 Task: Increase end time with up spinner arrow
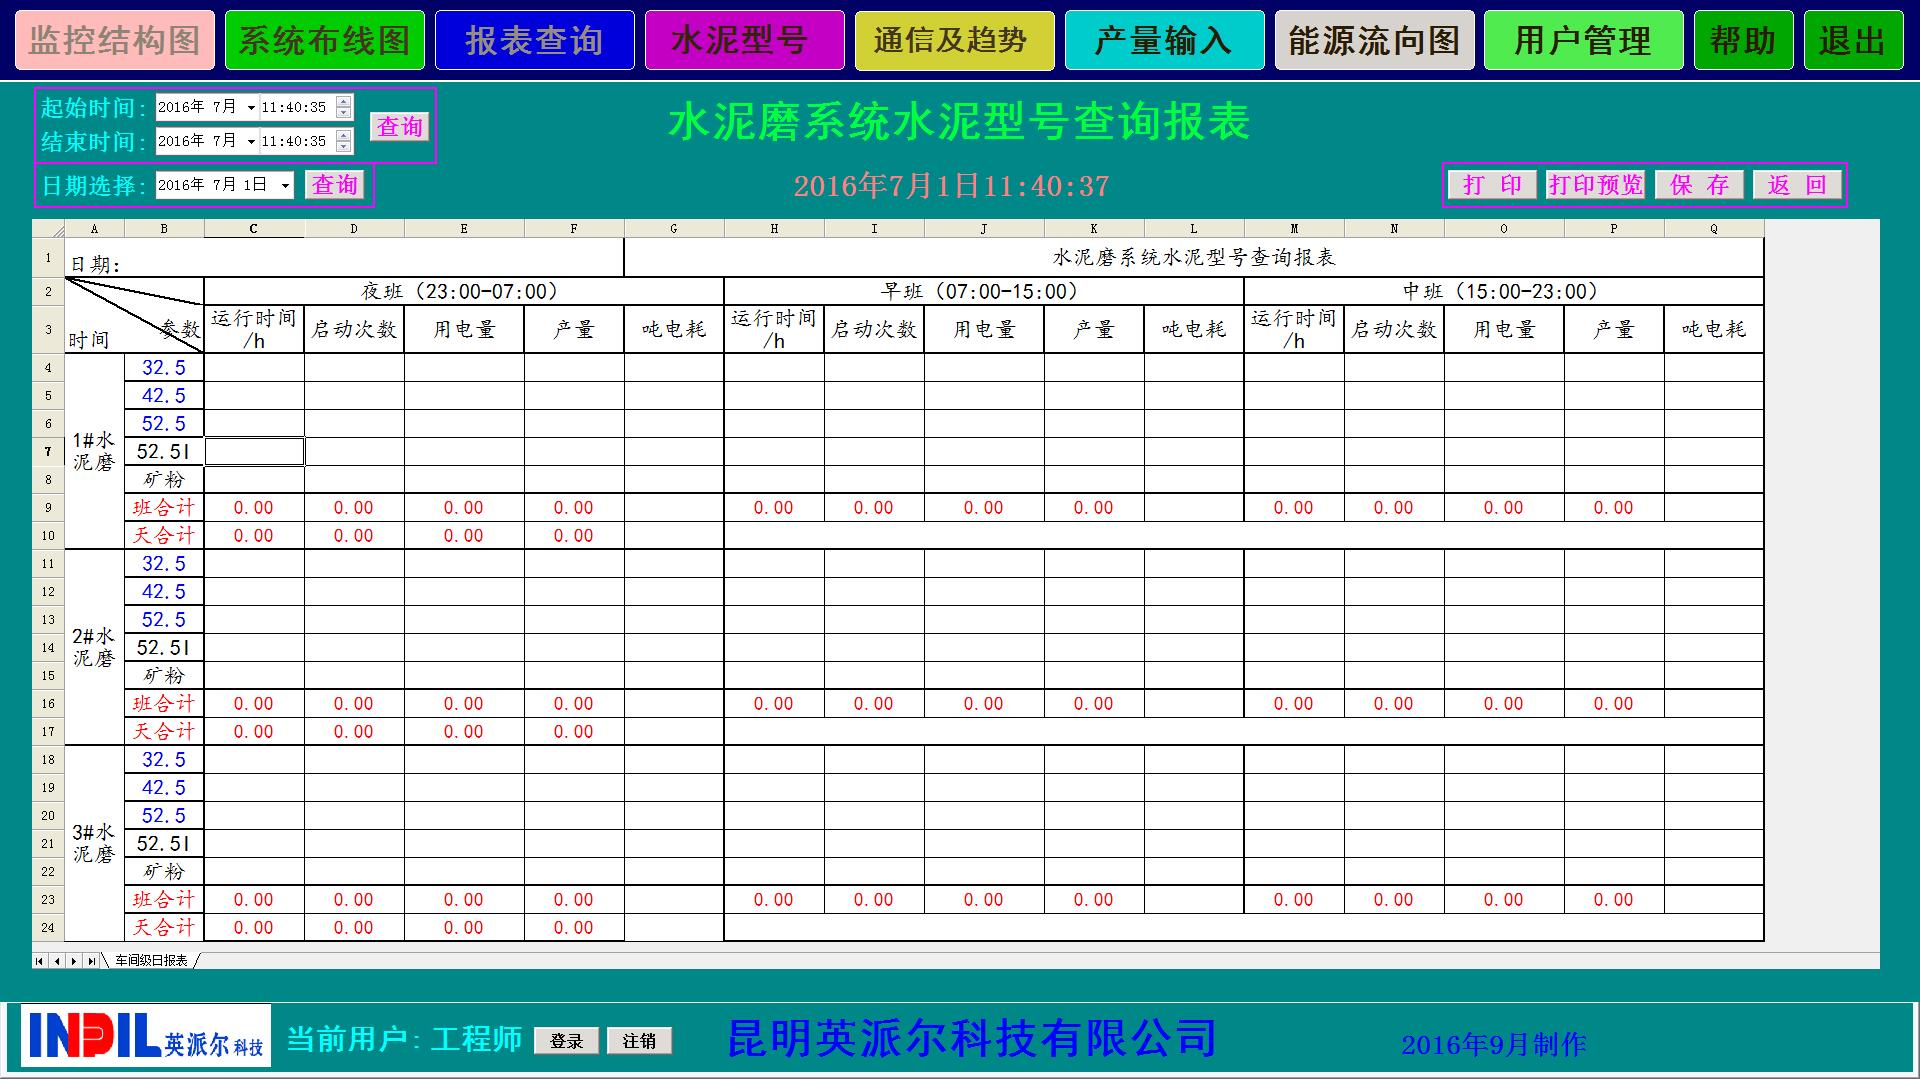[344, 135]
